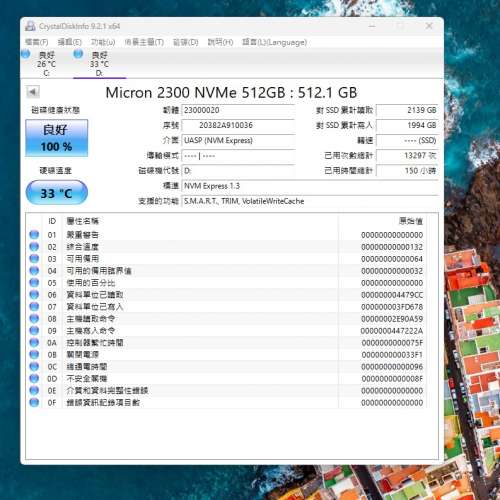Click the blue status icon for attribute 0E
Screen dimensions: 500x500
click(34, 391)
